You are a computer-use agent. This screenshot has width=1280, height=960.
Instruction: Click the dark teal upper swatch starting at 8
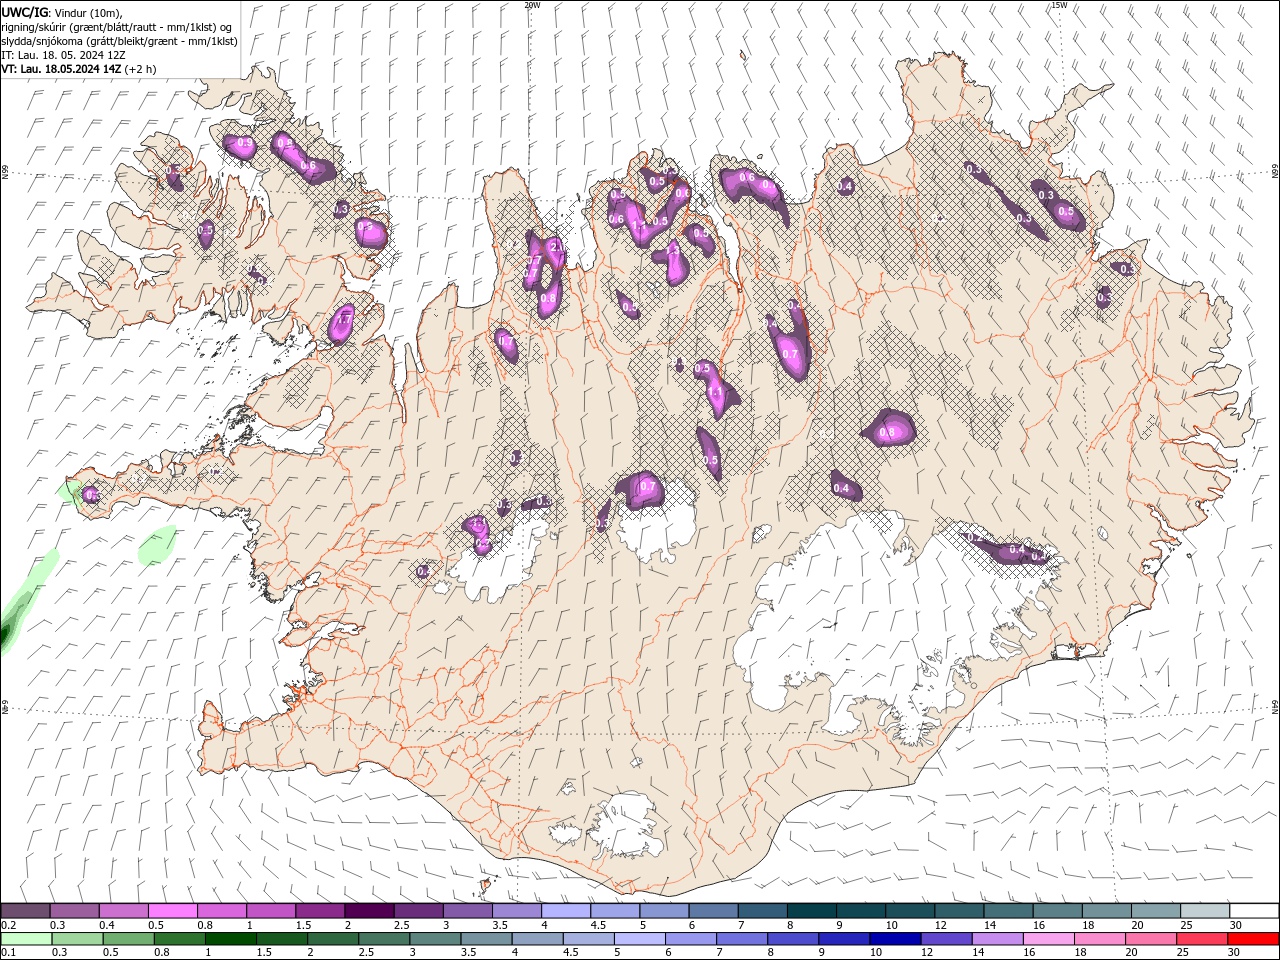pyautogui.click(x=810, y=911)
